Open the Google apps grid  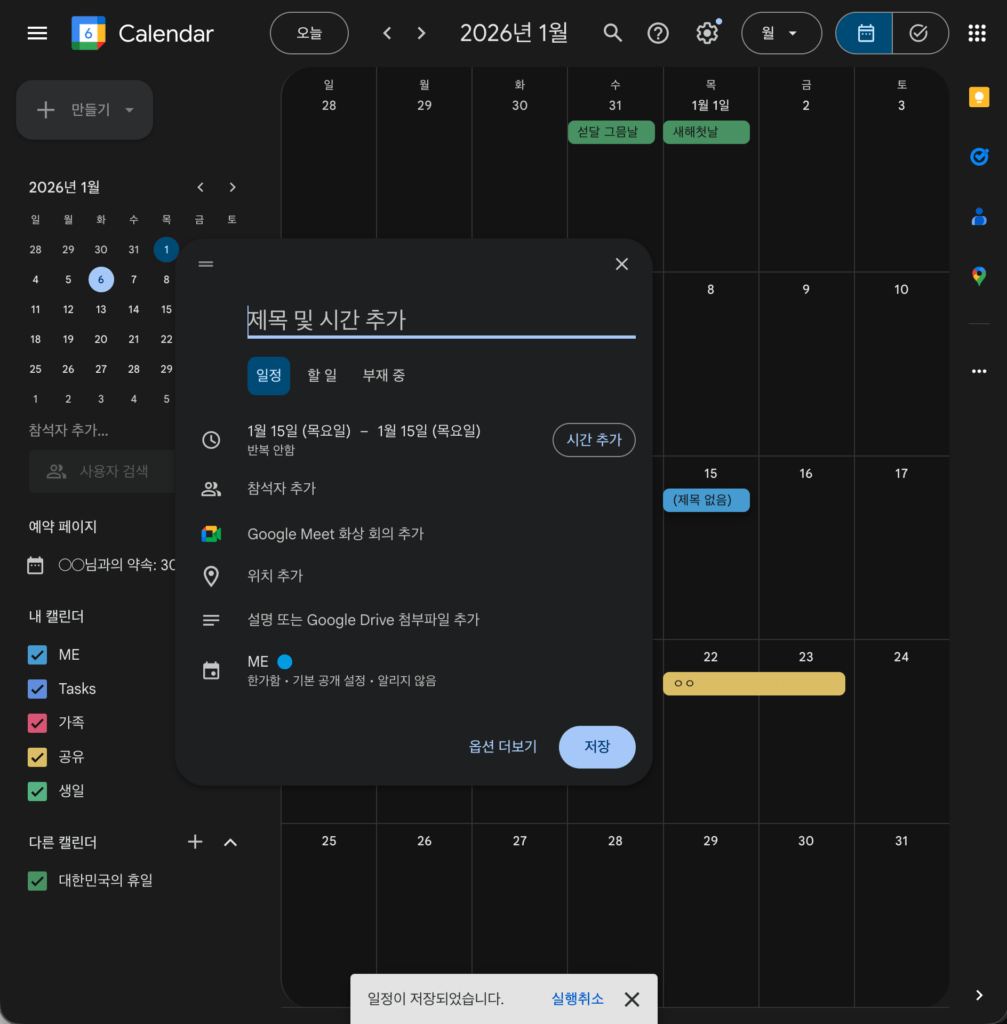(977, 33)
